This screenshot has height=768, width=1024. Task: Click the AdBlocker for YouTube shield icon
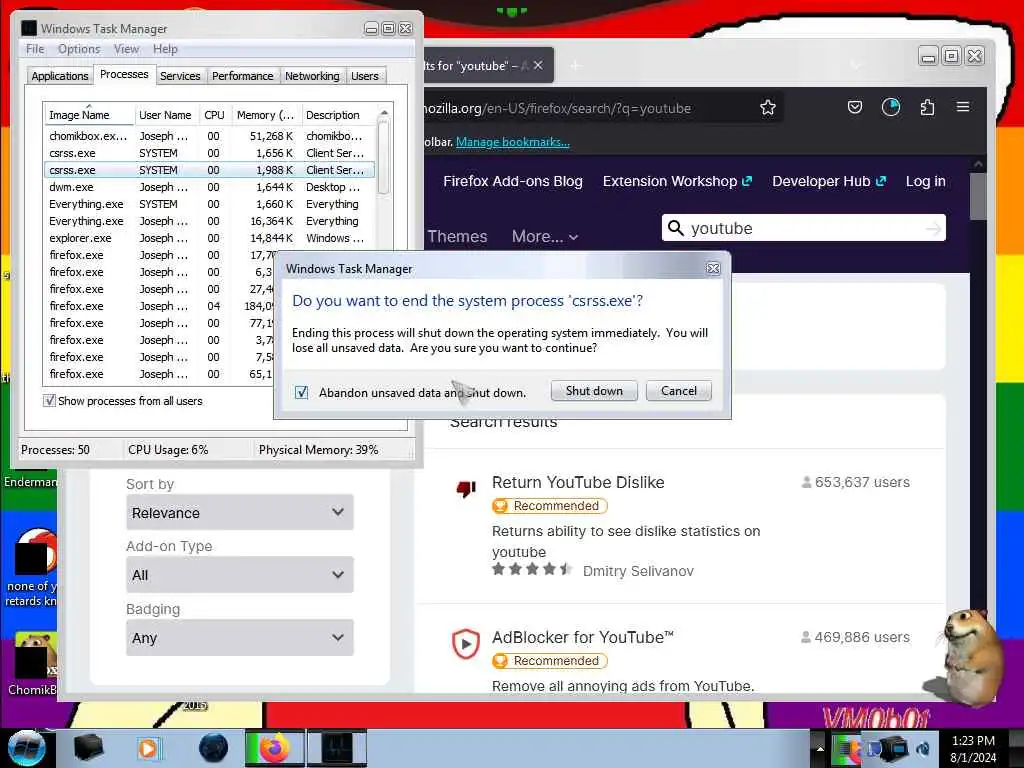(x=466, y=644)
